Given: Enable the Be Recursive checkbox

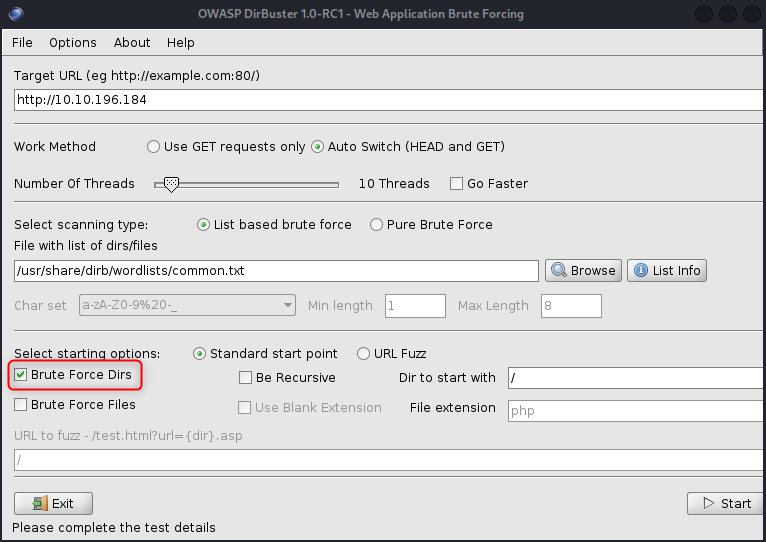Looking at the screenshot, I should [246, 378].
